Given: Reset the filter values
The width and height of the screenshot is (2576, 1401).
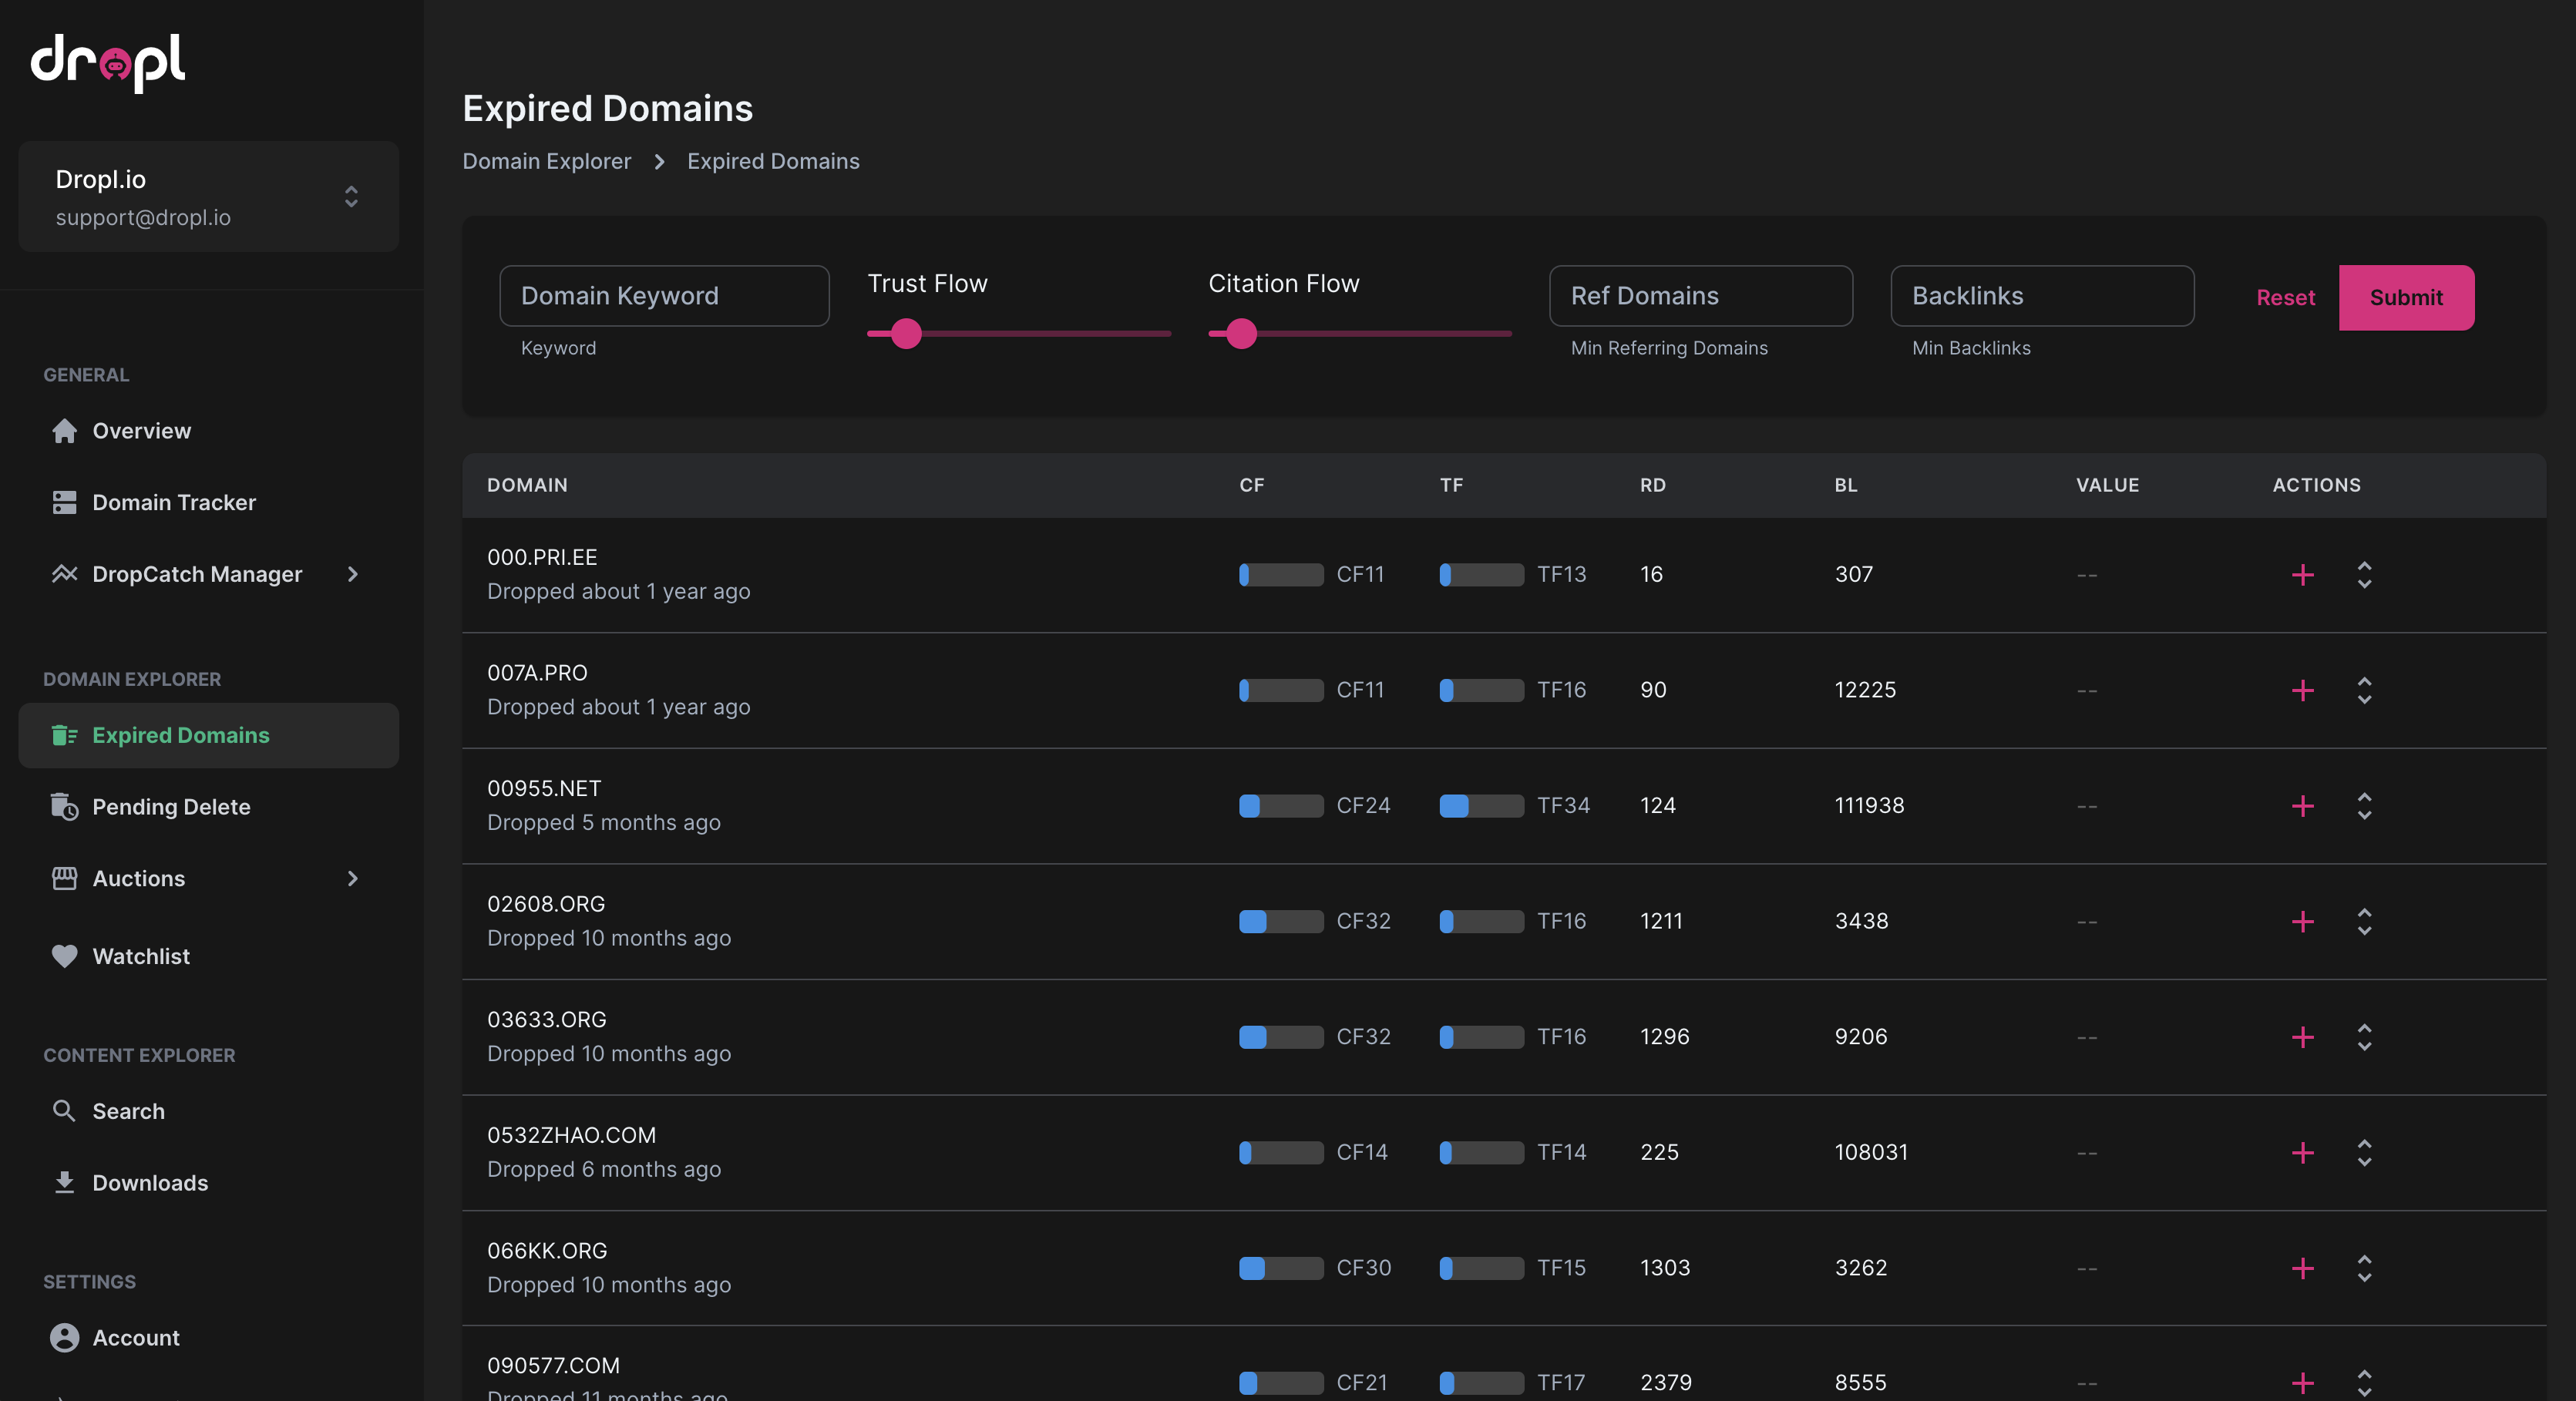Looking at the screenshot, I should (2285, 298).
